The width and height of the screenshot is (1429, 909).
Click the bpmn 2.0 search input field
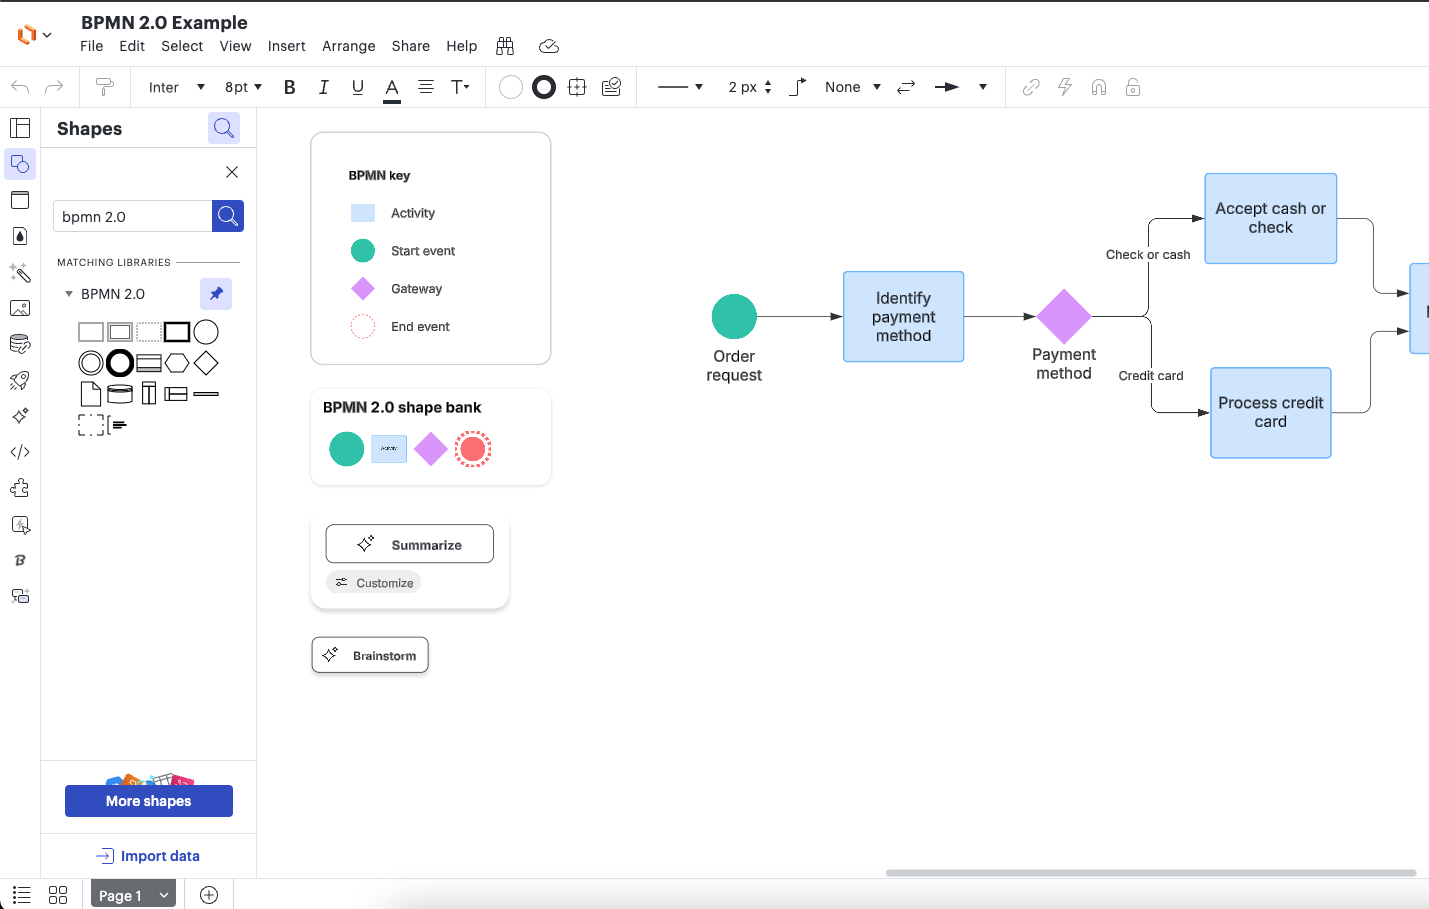click(132, 216)
